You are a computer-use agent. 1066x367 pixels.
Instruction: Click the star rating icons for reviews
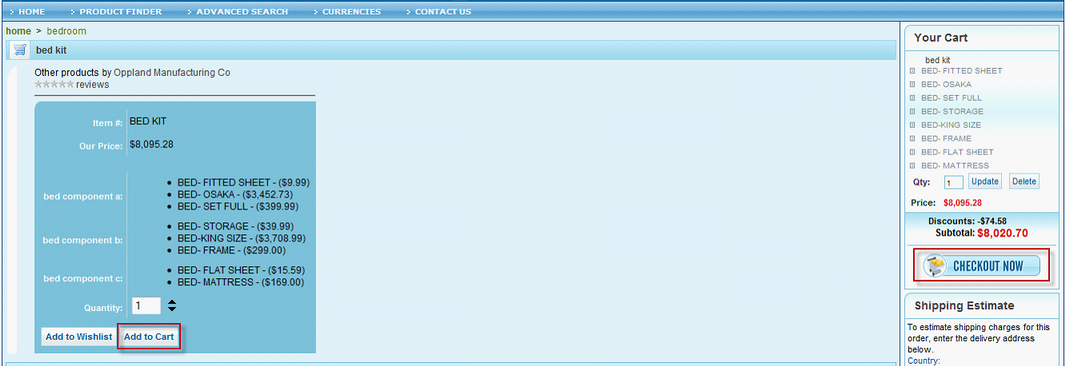[x=54, y=85]
